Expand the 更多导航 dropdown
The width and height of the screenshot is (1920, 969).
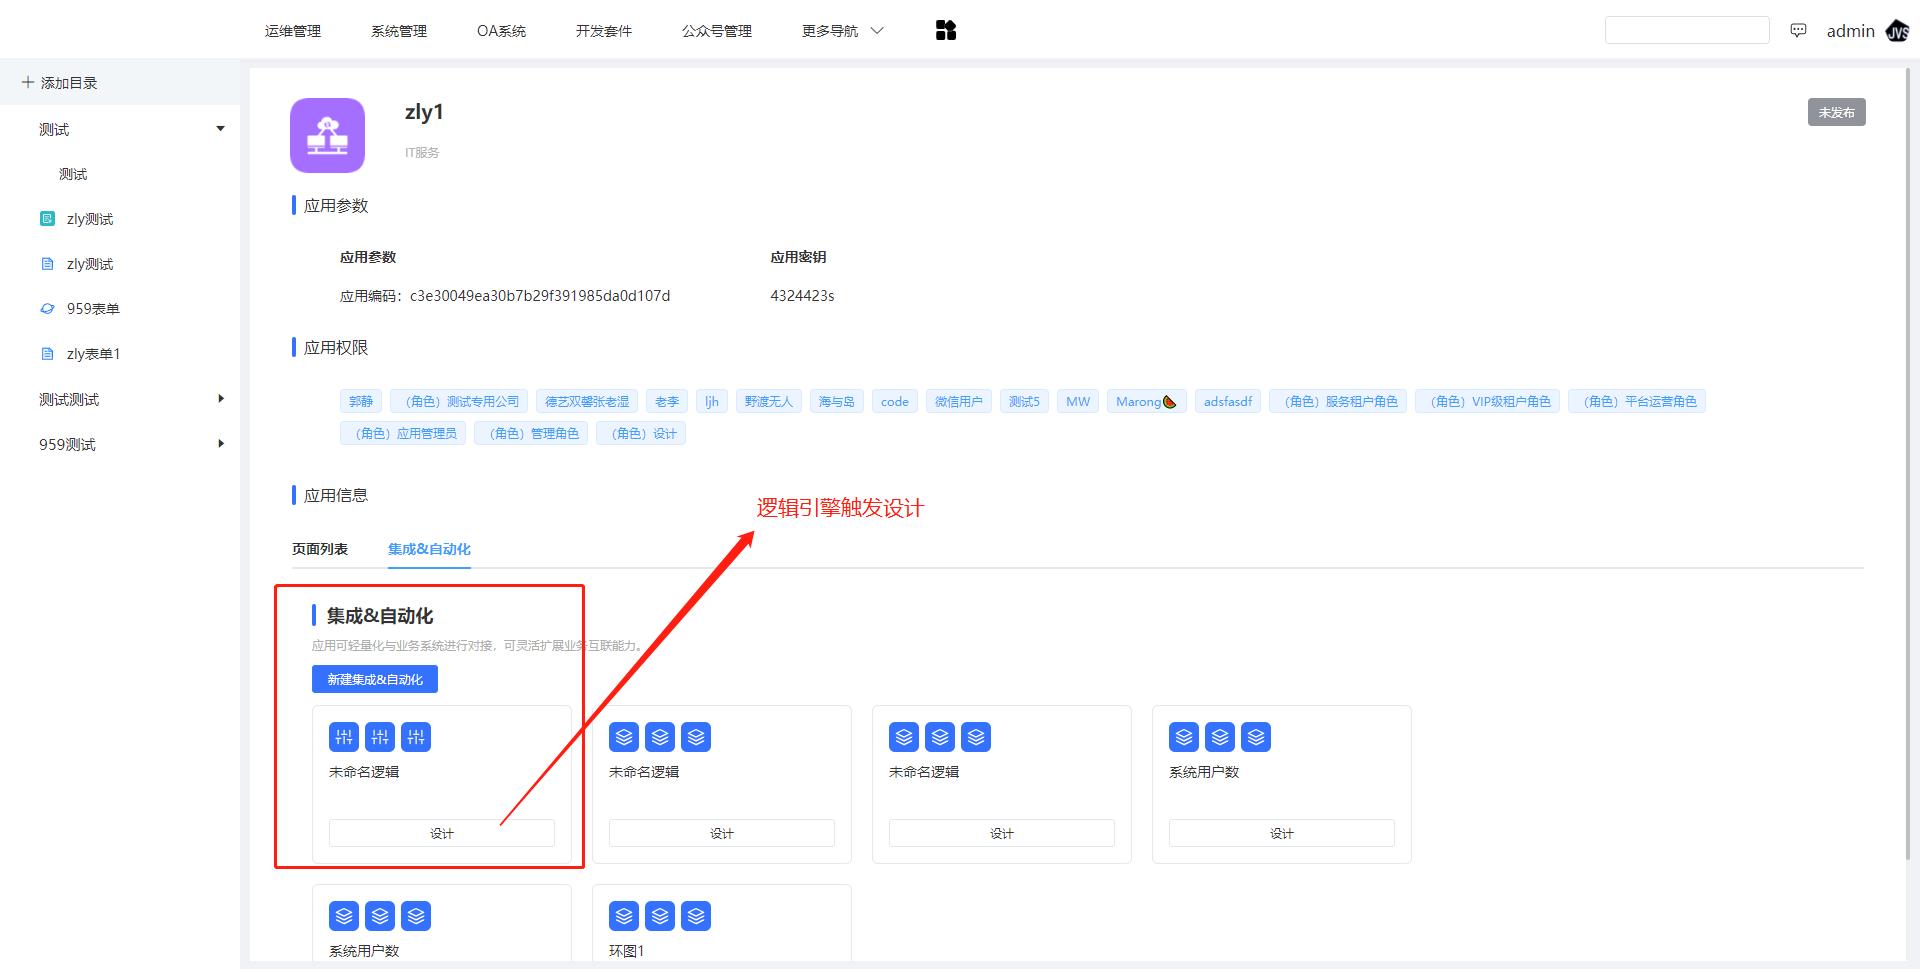(x=843, y=31)
